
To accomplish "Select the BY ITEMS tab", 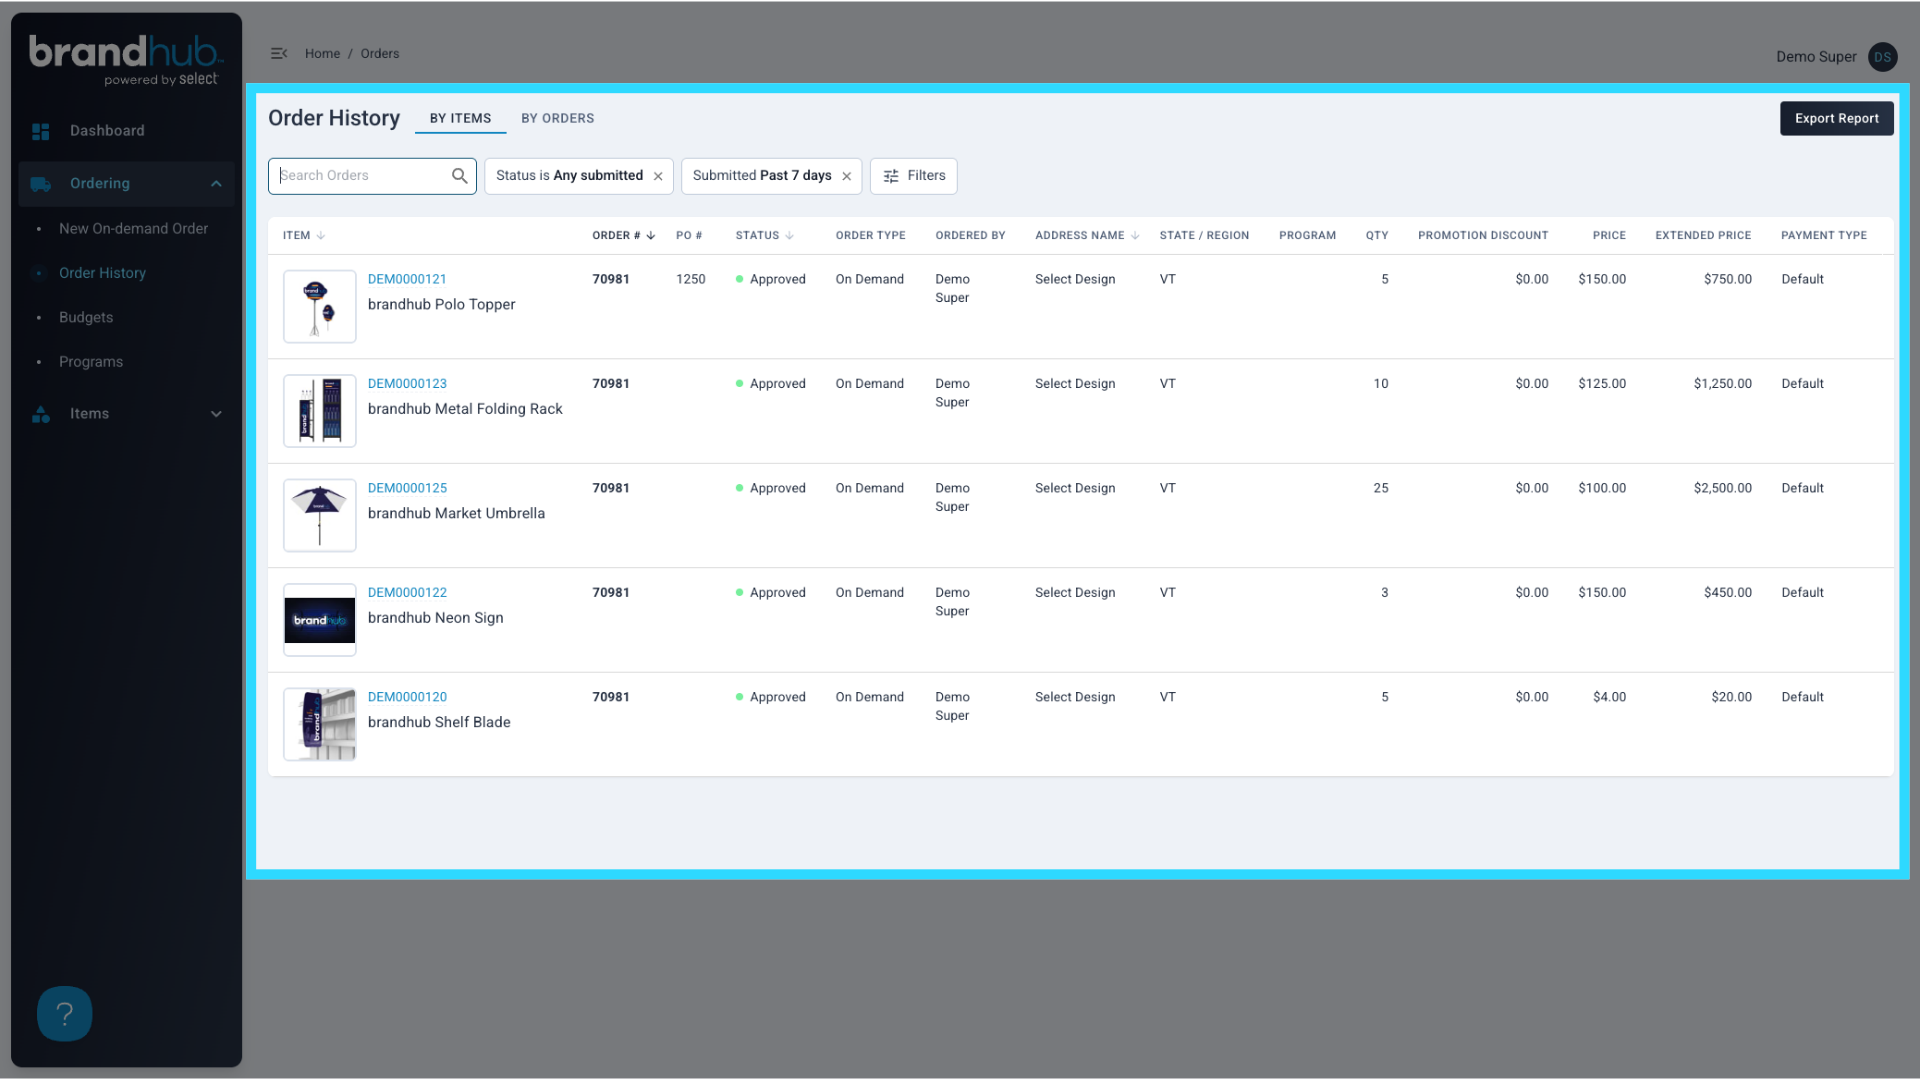I will pos(460,118).
